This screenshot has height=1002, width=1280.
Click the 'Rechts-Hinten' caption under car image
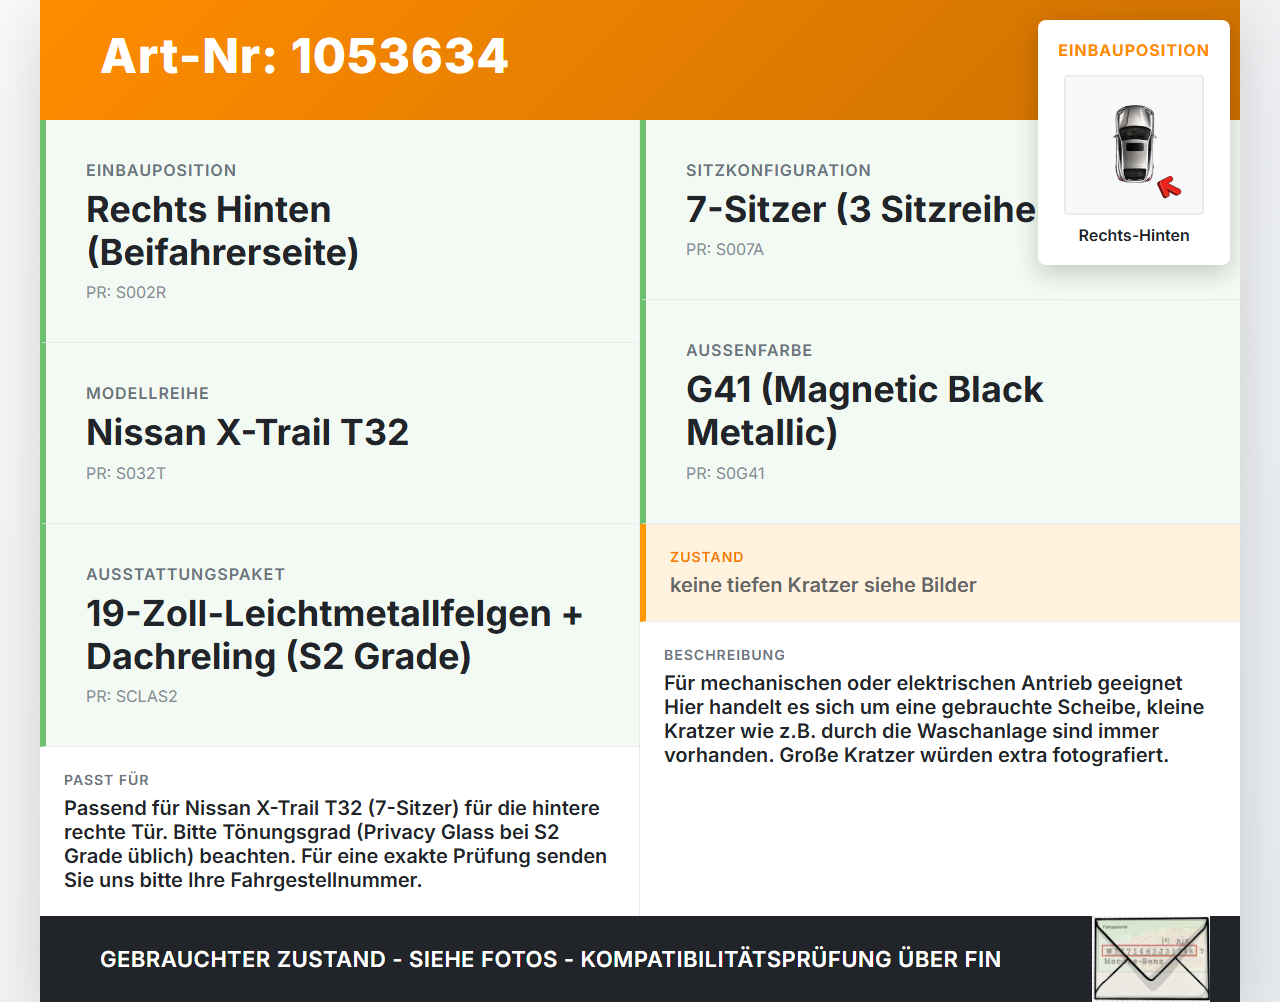click(x=1134, y=235)
